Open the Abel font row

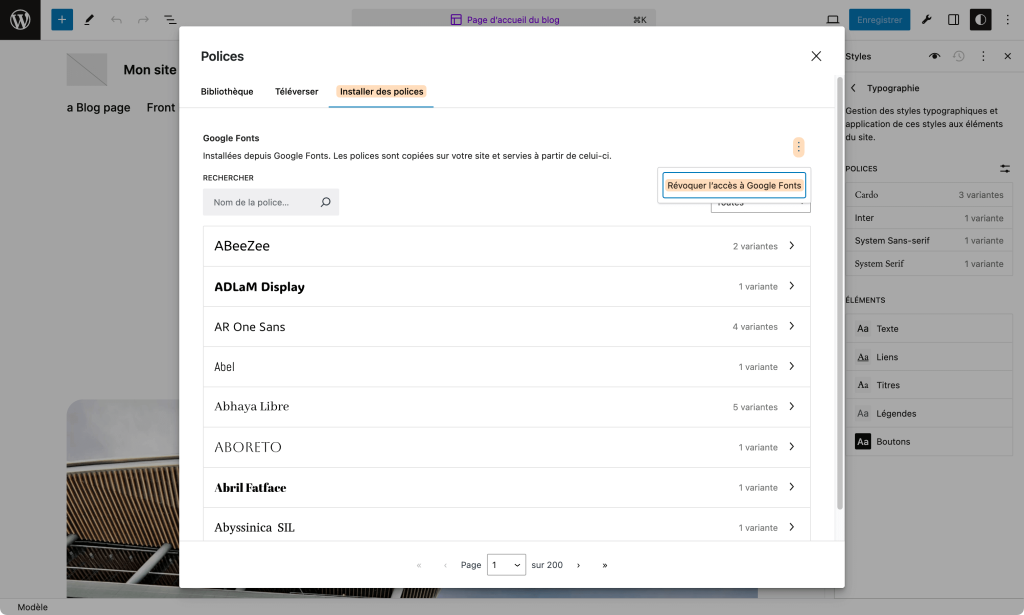tap(507, 367)
